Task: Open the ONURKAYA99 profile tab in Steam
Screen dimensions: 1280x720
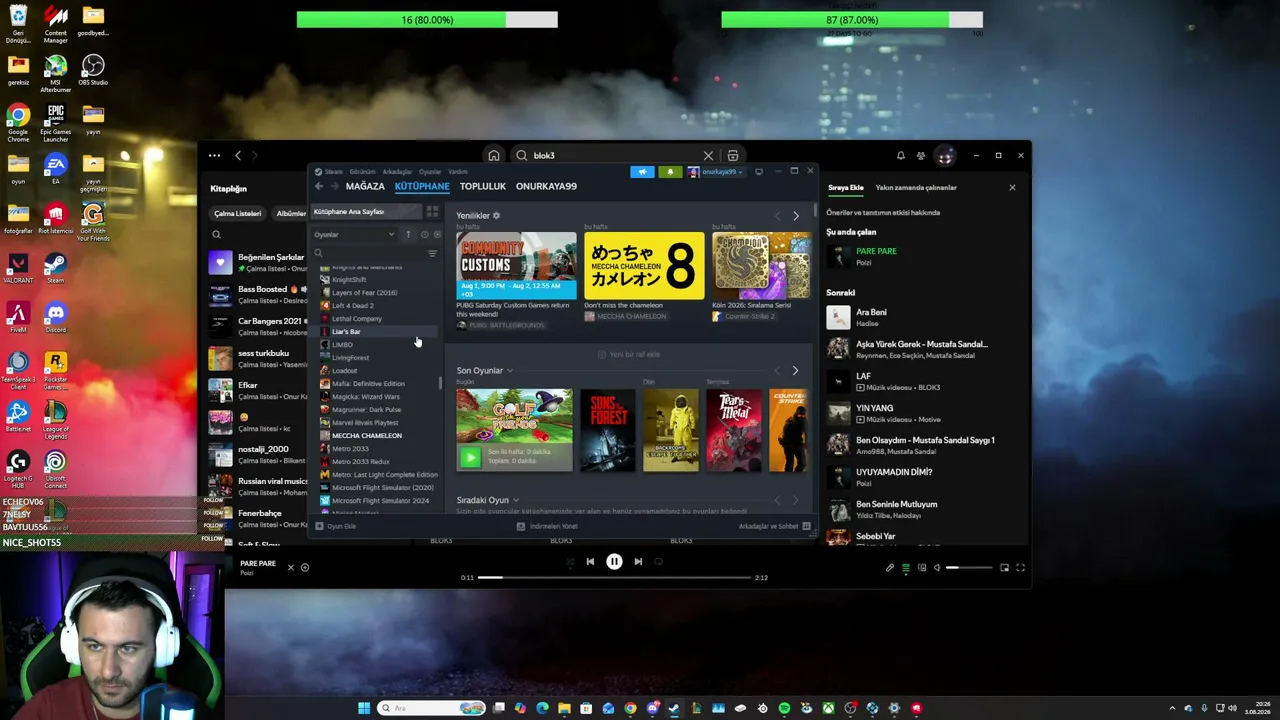Action: pos(546,187)
